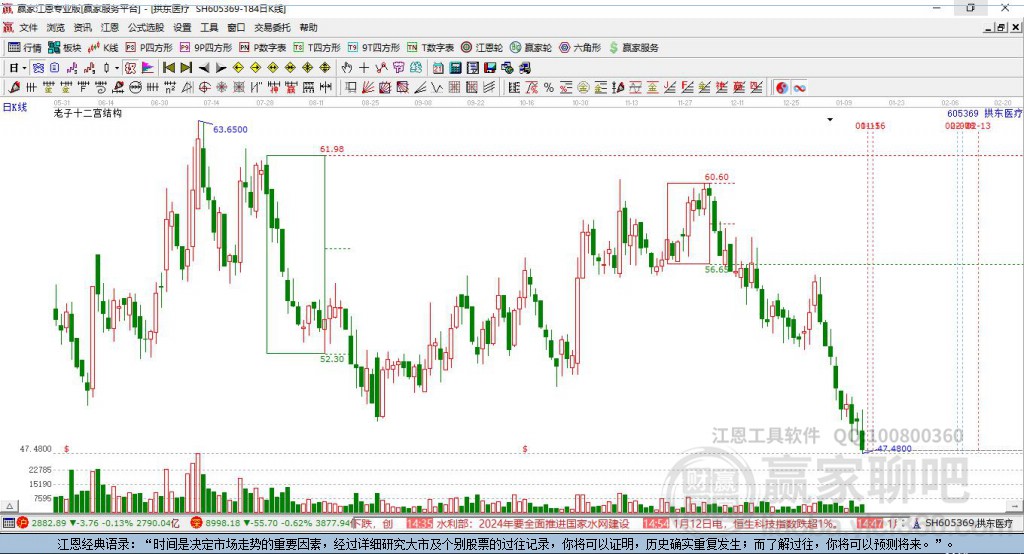Activate the crosshair cursor tool
The image size is (1024, 554).
[x=364, y=68]
